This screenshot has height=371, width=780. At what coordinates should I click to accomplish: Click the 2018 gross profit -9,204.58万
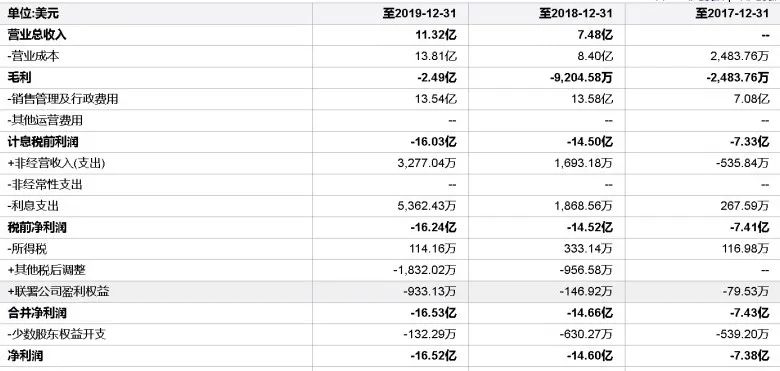pos(582,78)
